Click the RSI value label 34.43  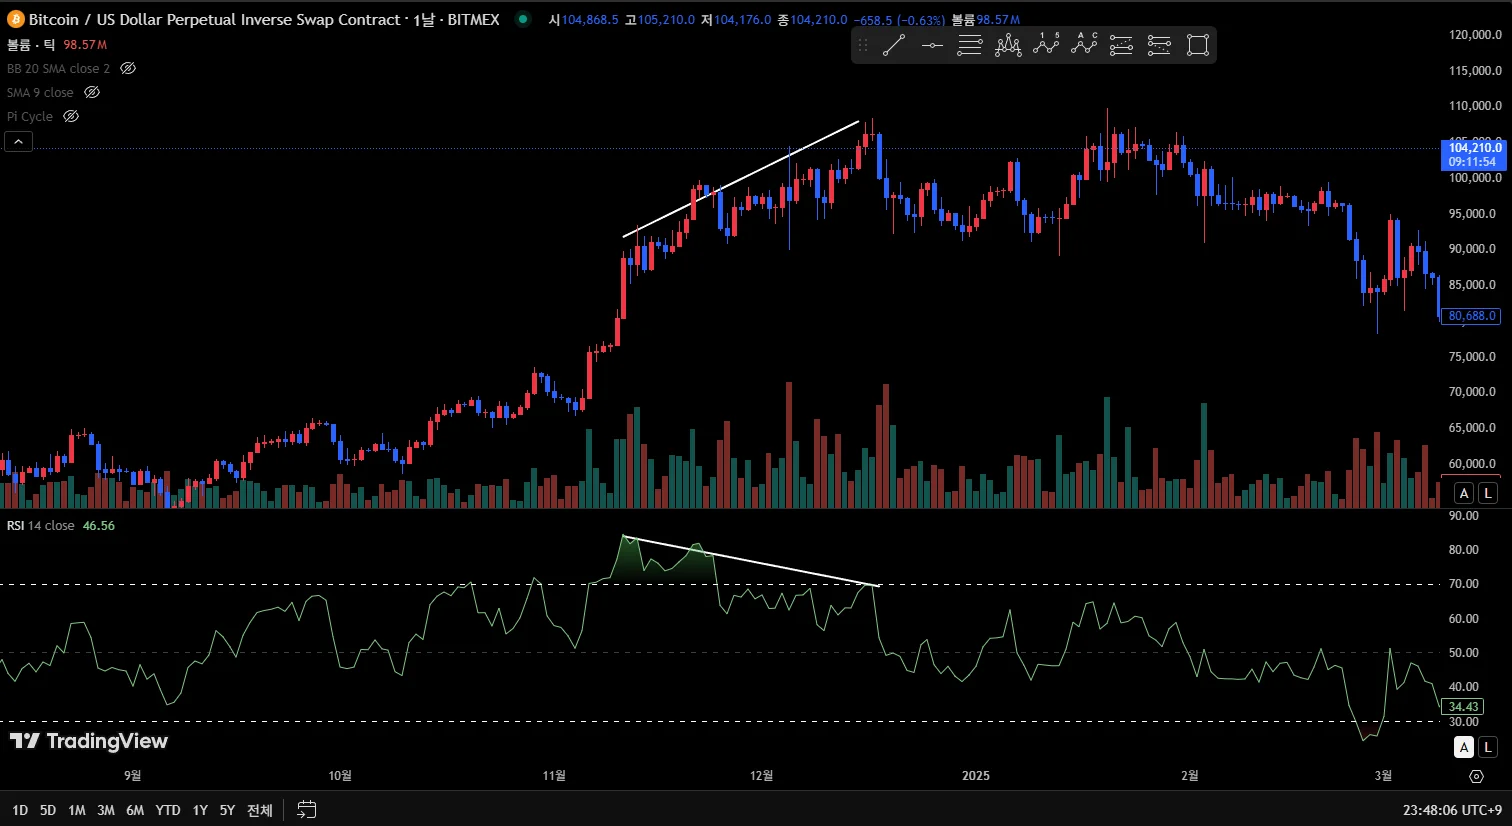pos(1463,707)
